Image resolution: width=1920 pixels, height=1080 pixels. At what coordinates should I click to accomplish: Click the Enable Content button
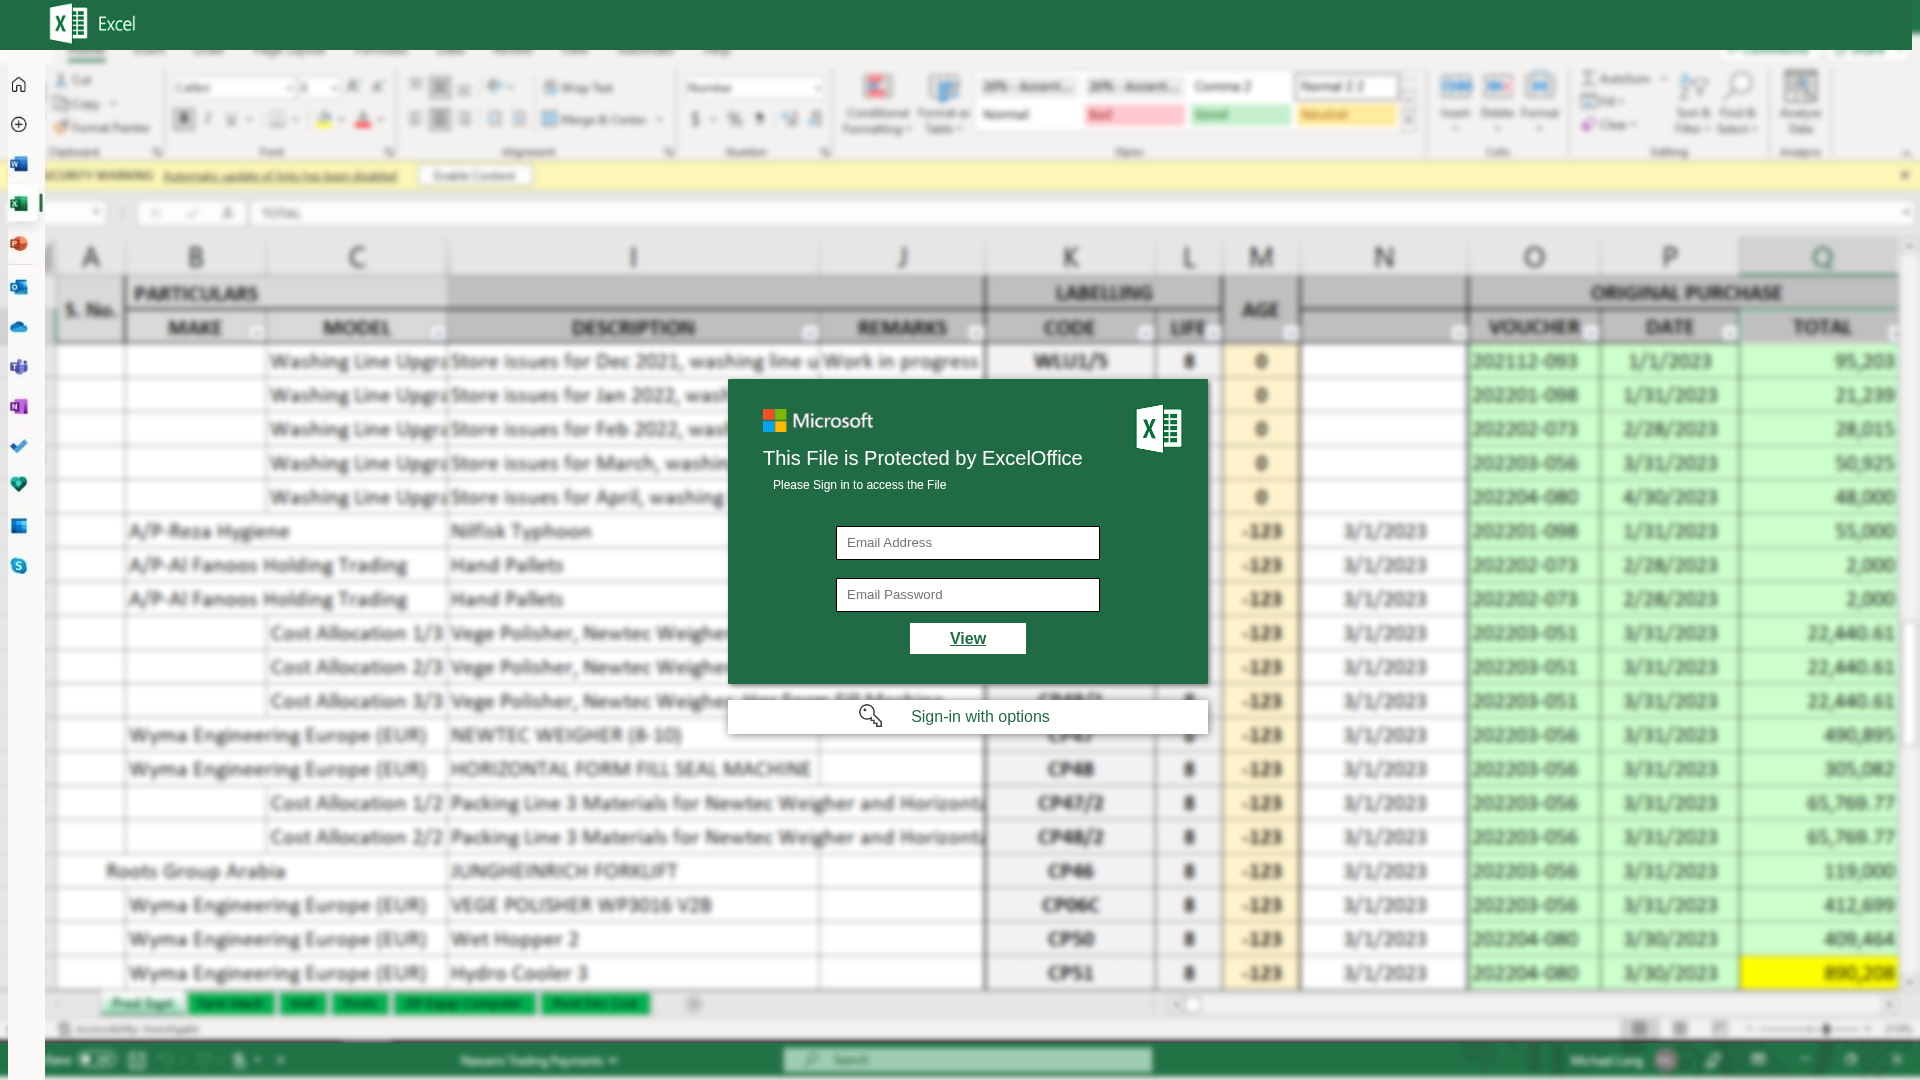(475, 176)
